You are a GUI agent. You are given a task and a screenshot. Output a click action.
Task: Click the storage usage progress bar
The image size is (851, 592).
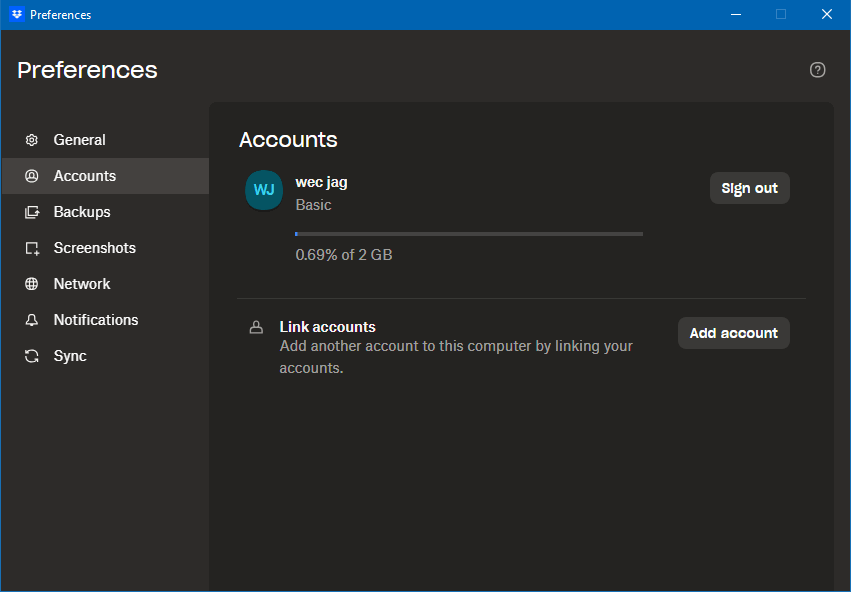pyautogui.click(x=469, y=234)
